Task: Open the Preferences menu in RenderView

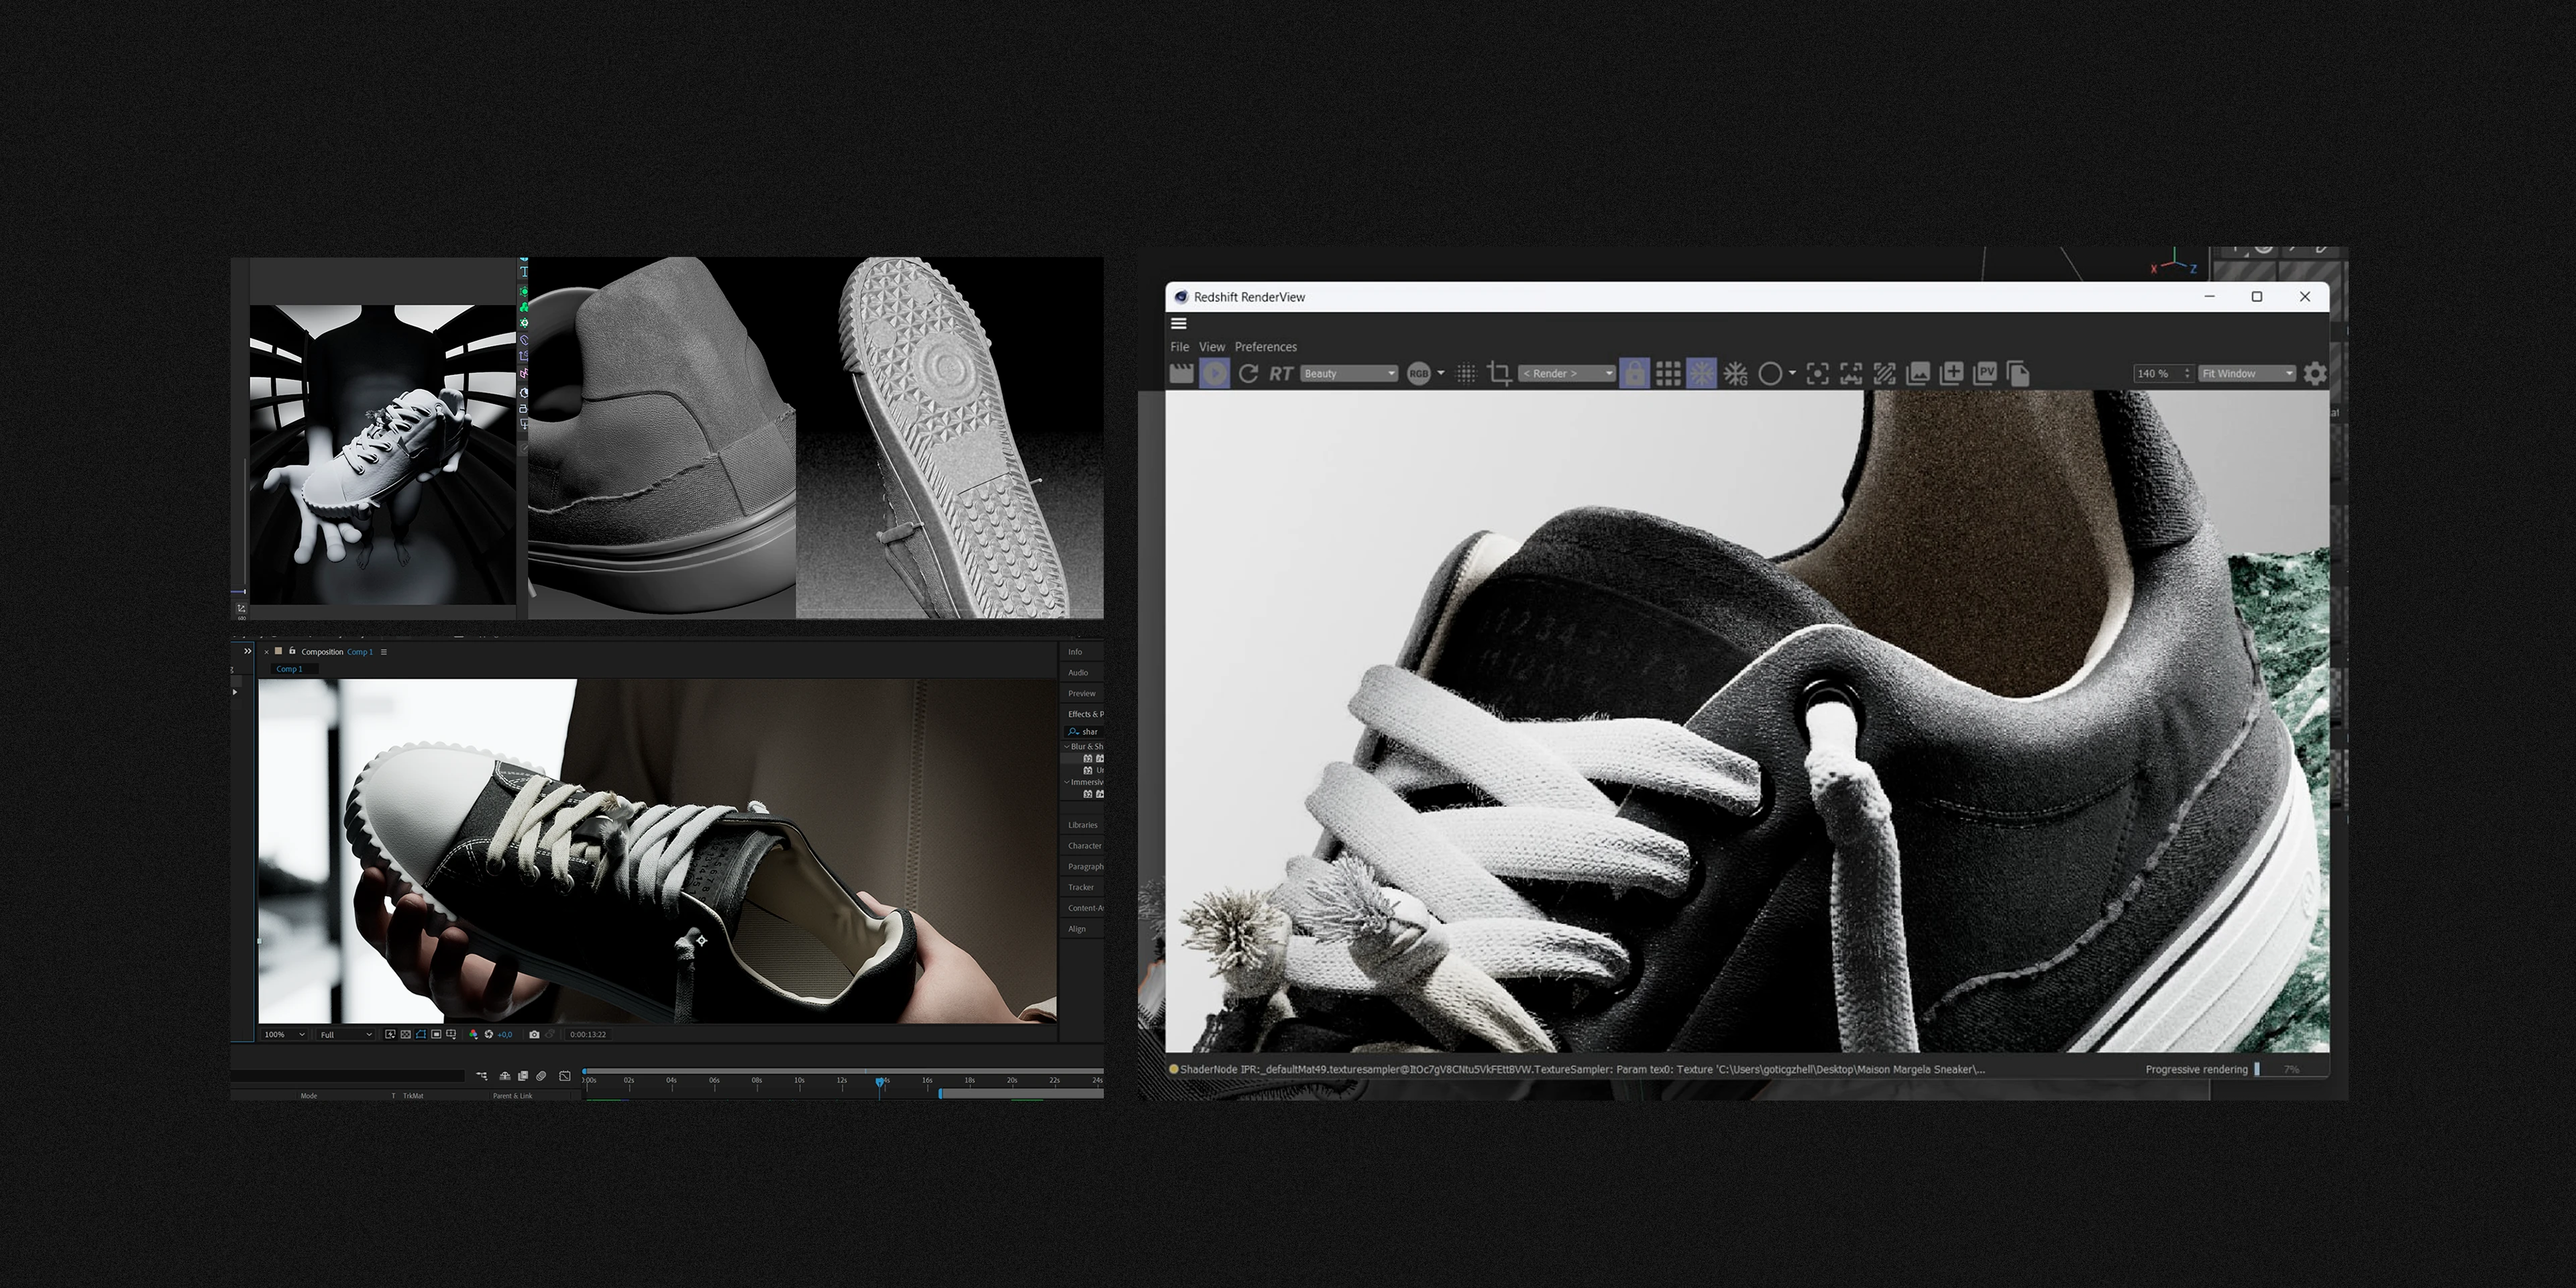Action: coord(1266,347)
